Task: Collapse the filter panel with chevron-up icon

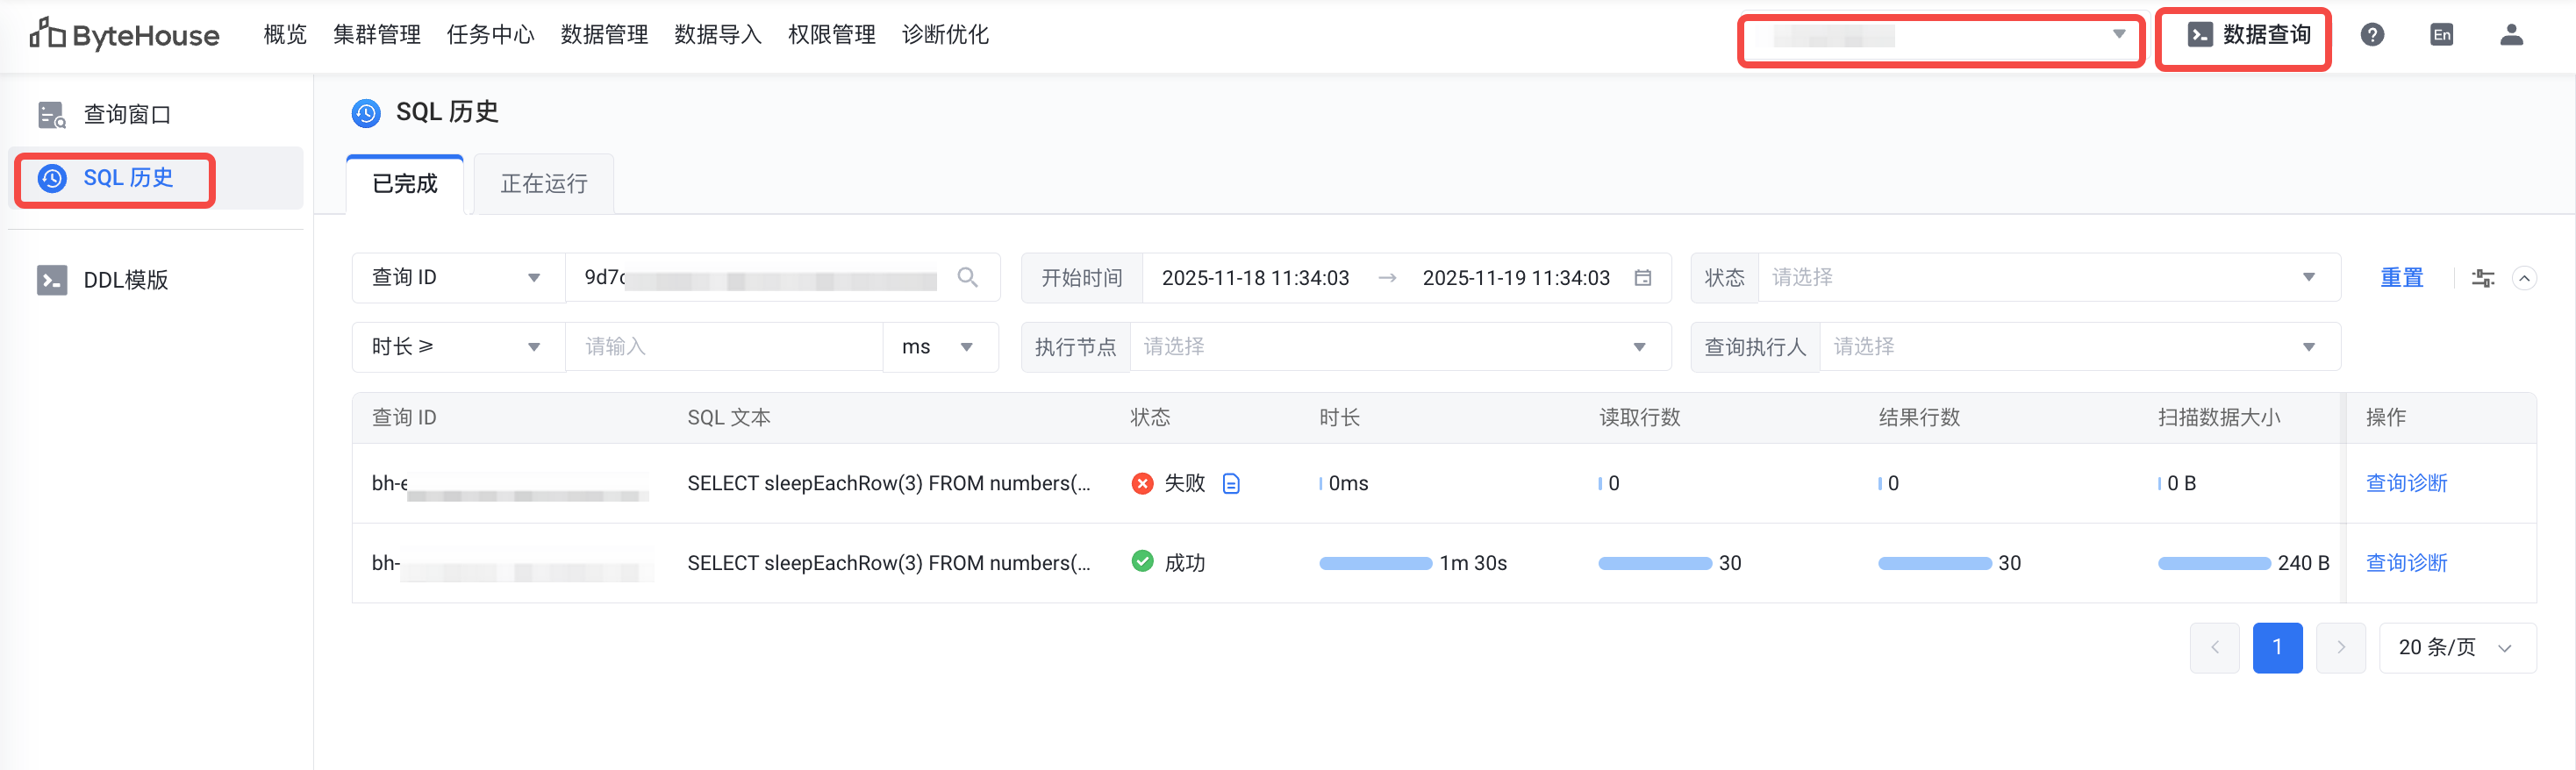Action: coord(2524,278)
